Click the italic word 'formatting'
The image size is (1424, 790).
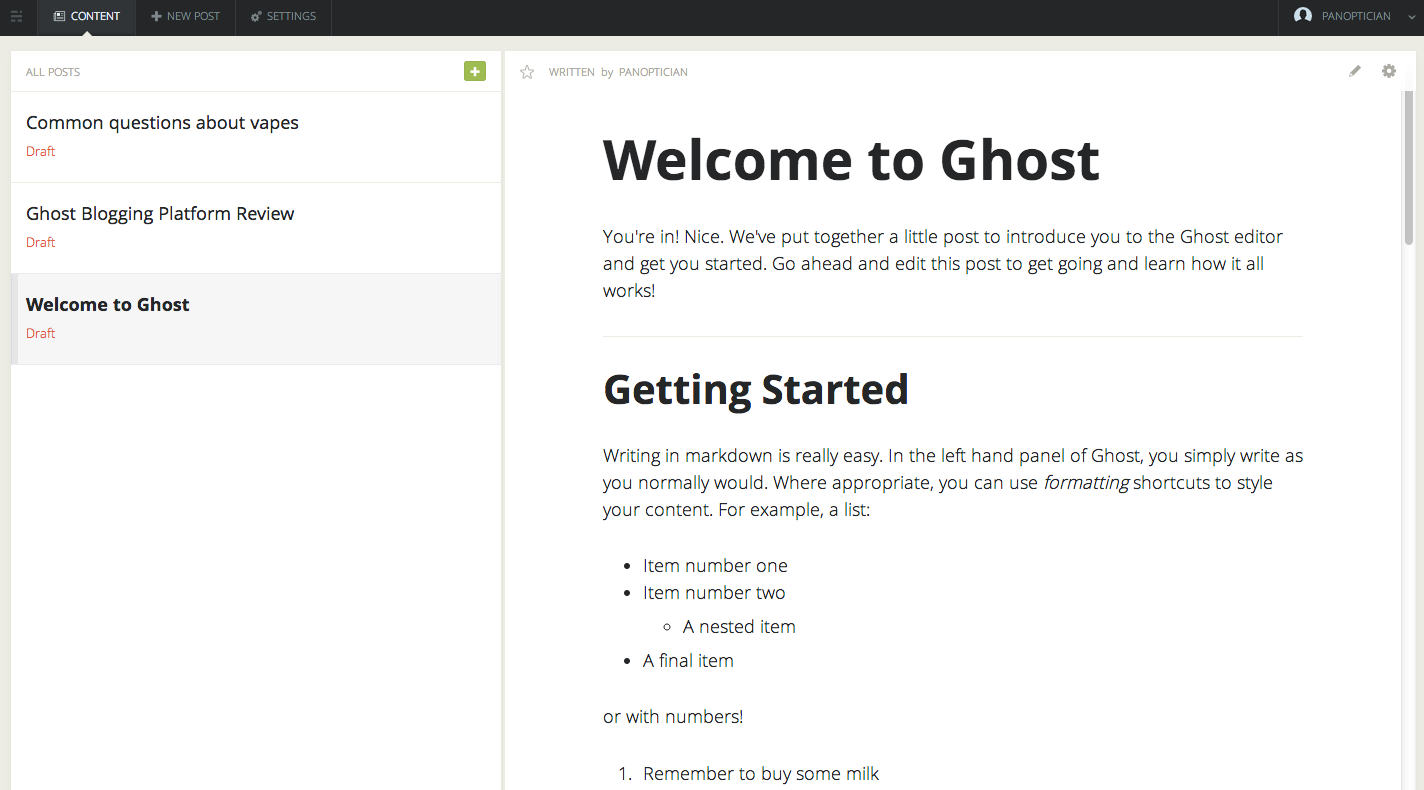coord(1086,483)
